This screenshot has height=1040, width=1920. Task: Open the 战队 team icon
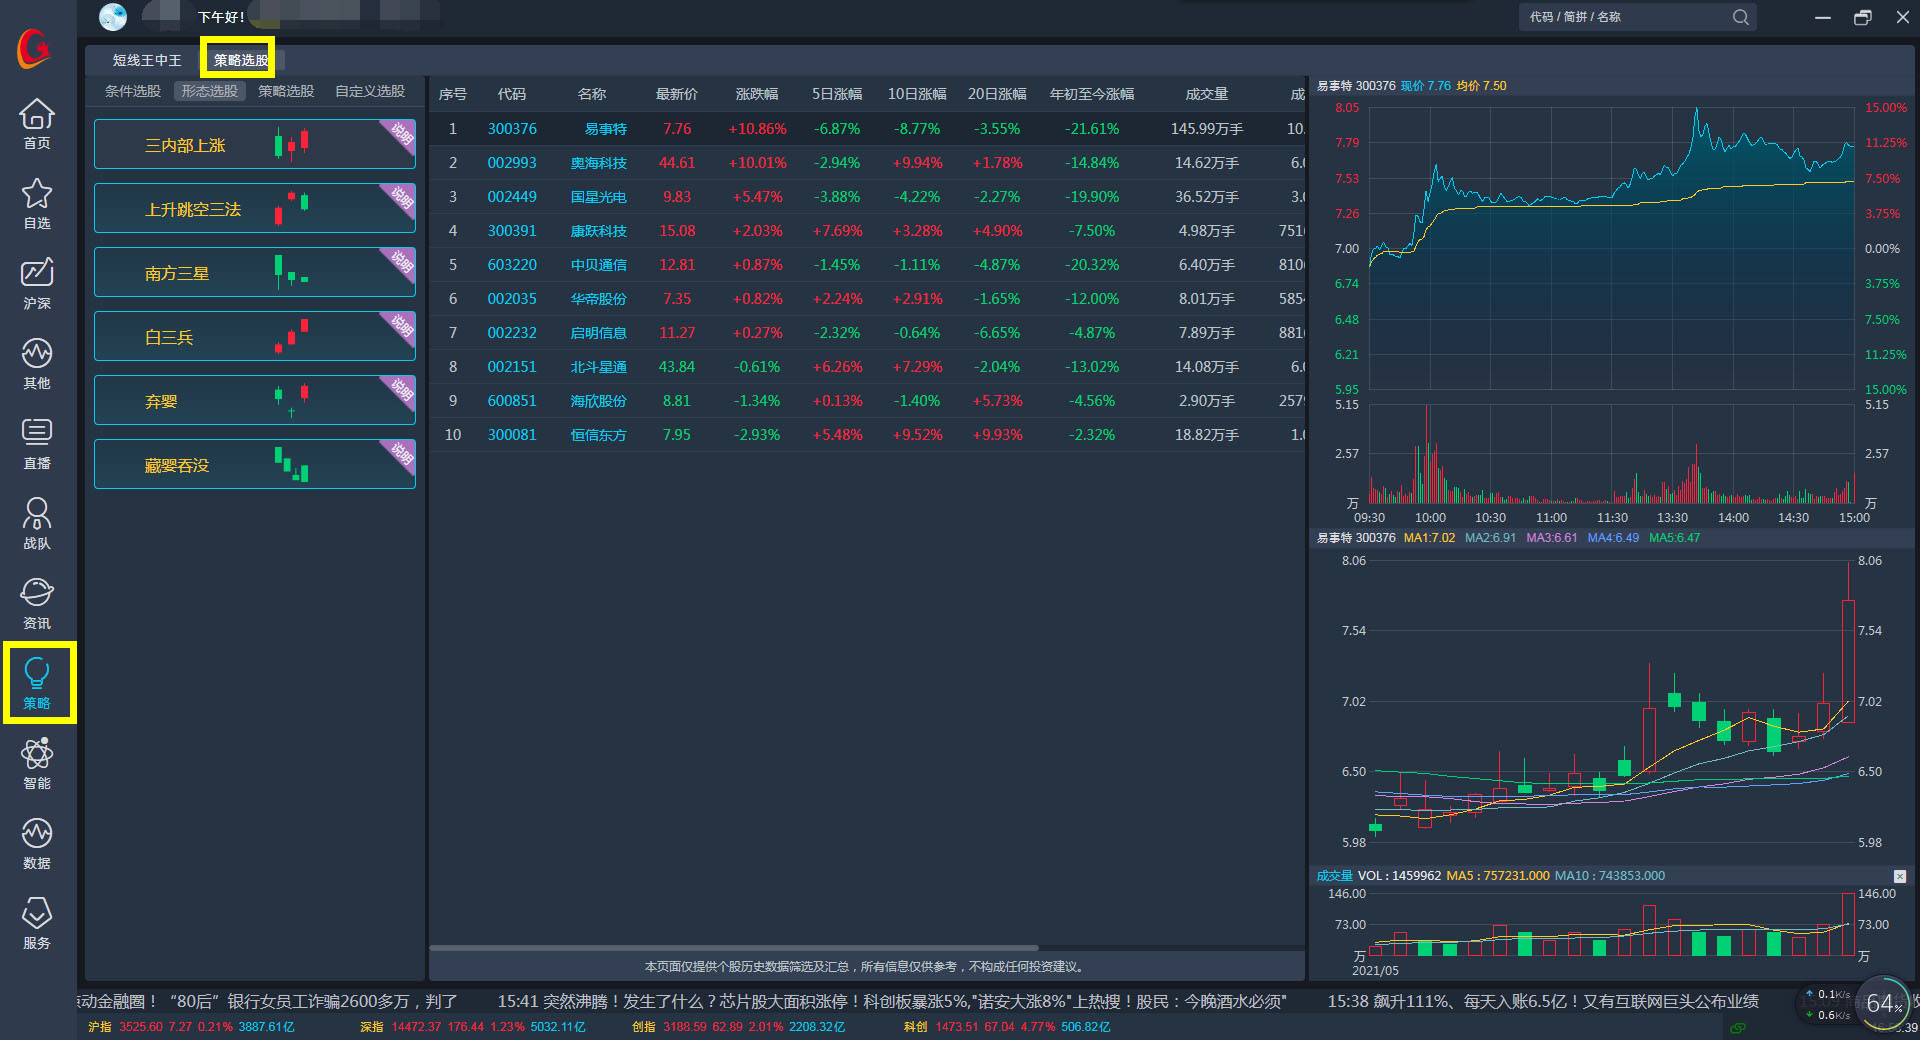37,524
